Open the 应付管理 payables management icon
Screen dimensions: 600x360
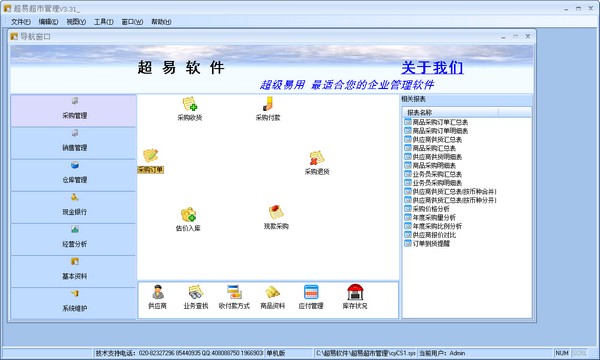(311, 297)
